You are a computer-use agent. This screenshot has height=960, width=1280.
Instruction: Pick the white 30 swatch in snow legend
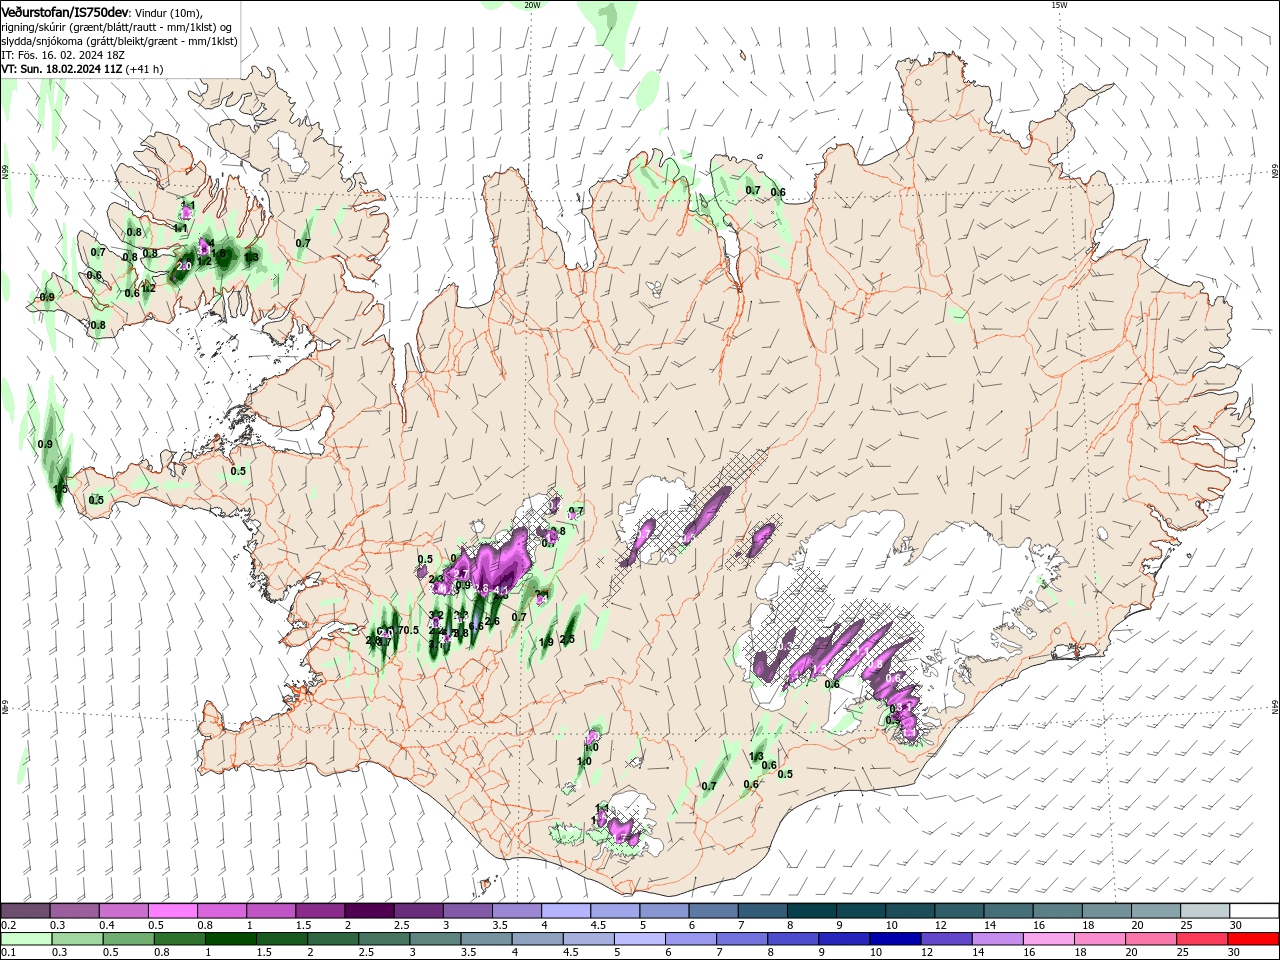[x=1254, y=911]
